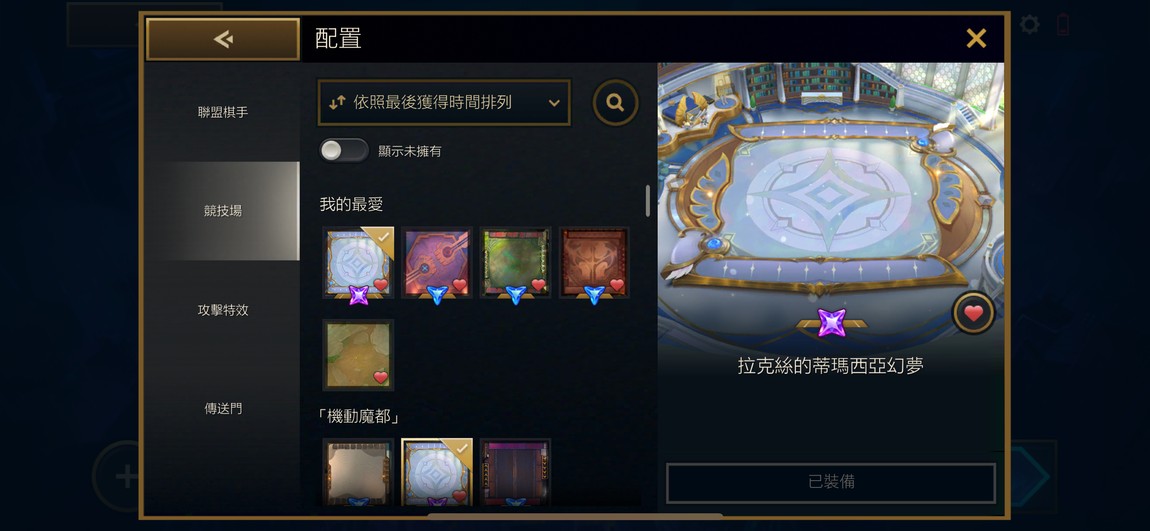Open the 攻擊特效 tab
Viewport: 1150px width, 531px height.
tap(223, 310)
